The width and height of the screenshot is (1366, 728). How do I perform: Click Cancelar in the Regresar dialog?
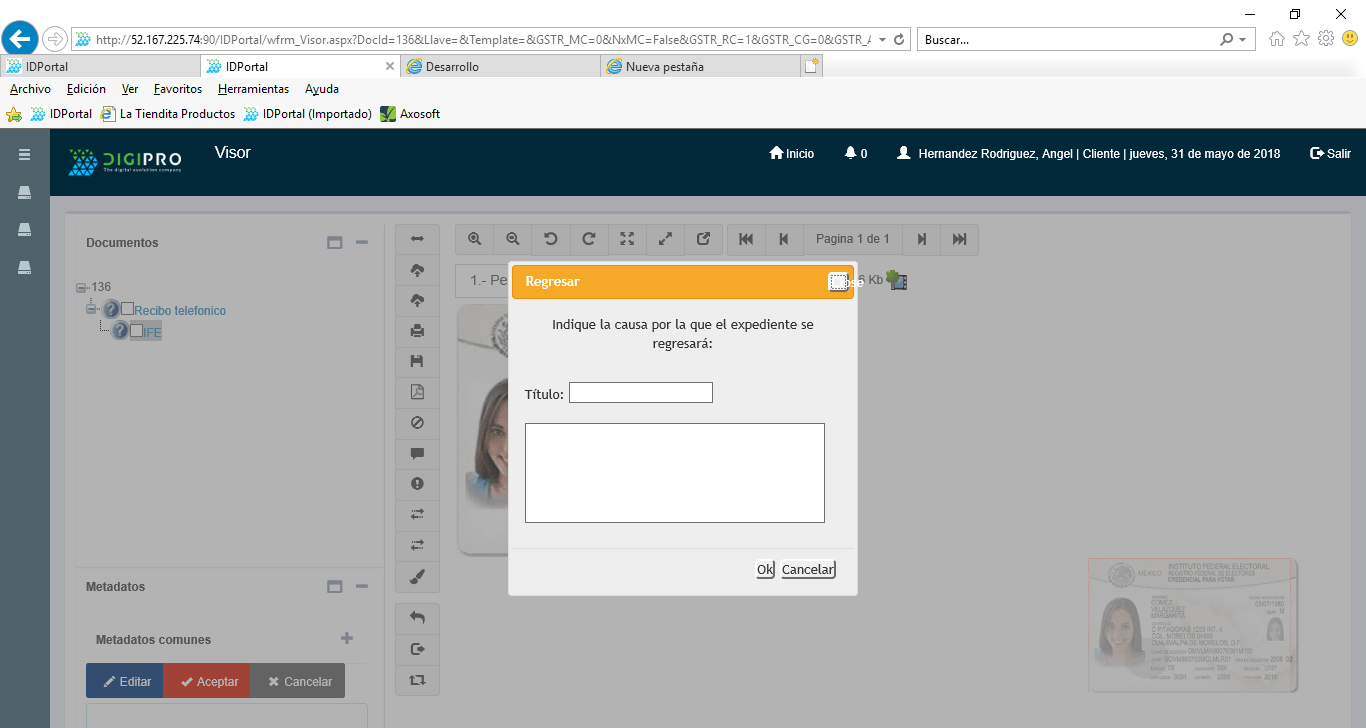point(808,569)
